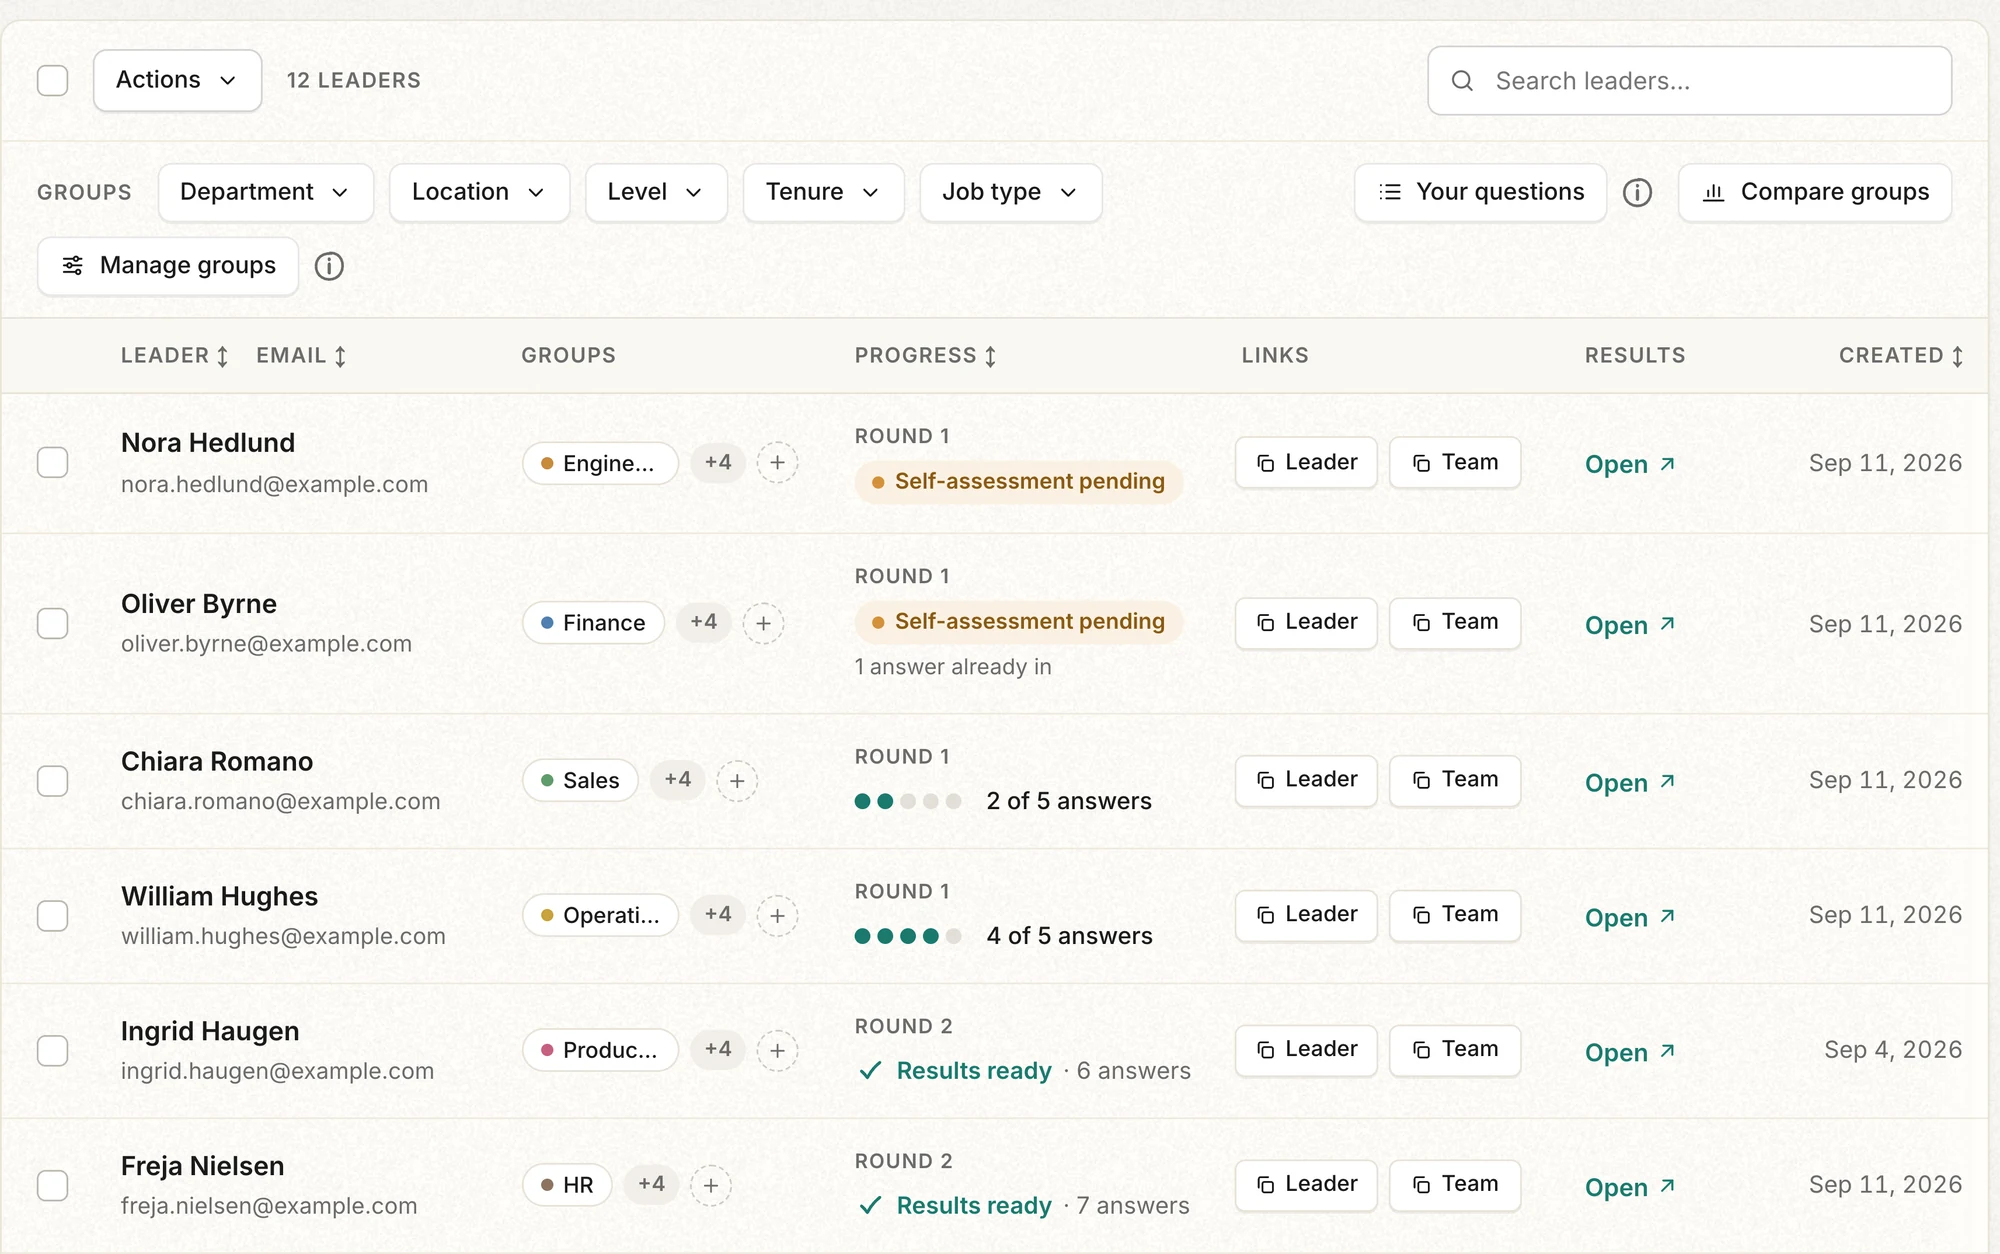The image size is (2000, 1254).
Task: Select Freja Nielsen's row checkbox
Action: point(52,1186)
